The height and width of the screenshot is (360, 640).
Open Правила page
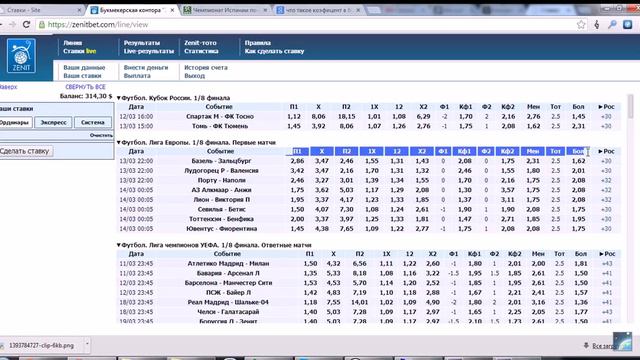point(258,43)
